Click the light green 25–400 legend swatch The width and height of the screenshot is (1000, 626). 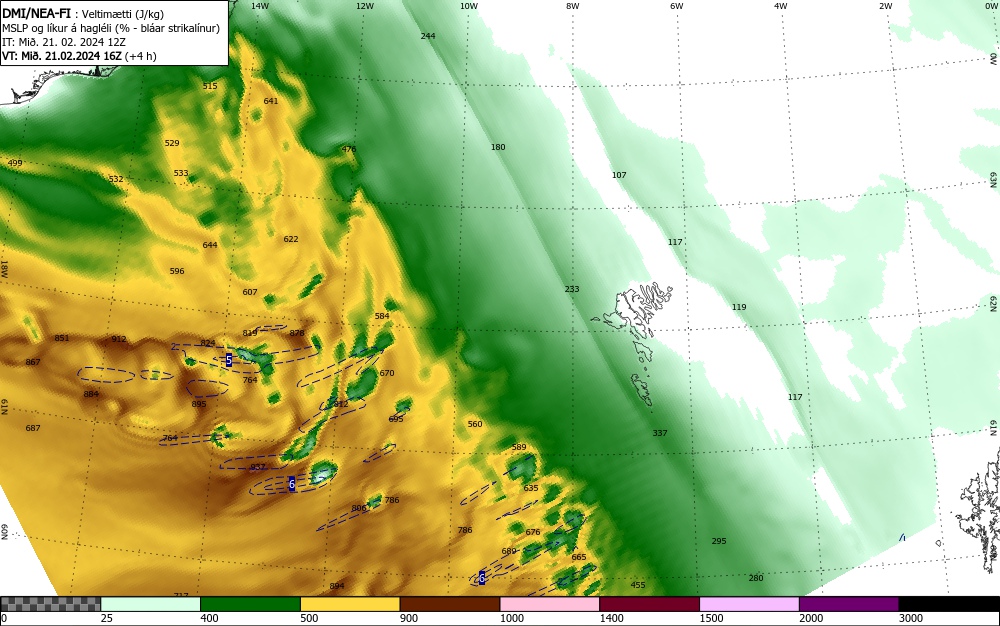151,604
